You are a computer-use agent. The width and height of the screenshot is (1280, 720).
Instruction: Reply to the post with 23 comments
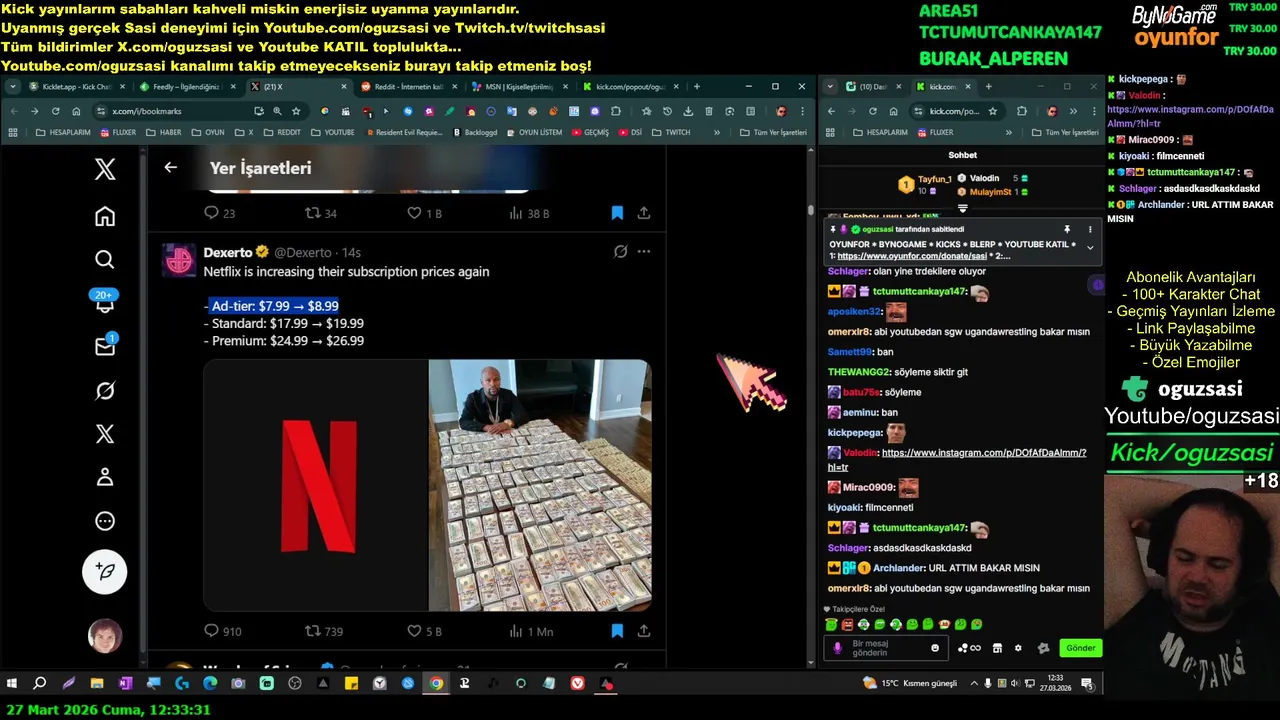pos(219,213)
